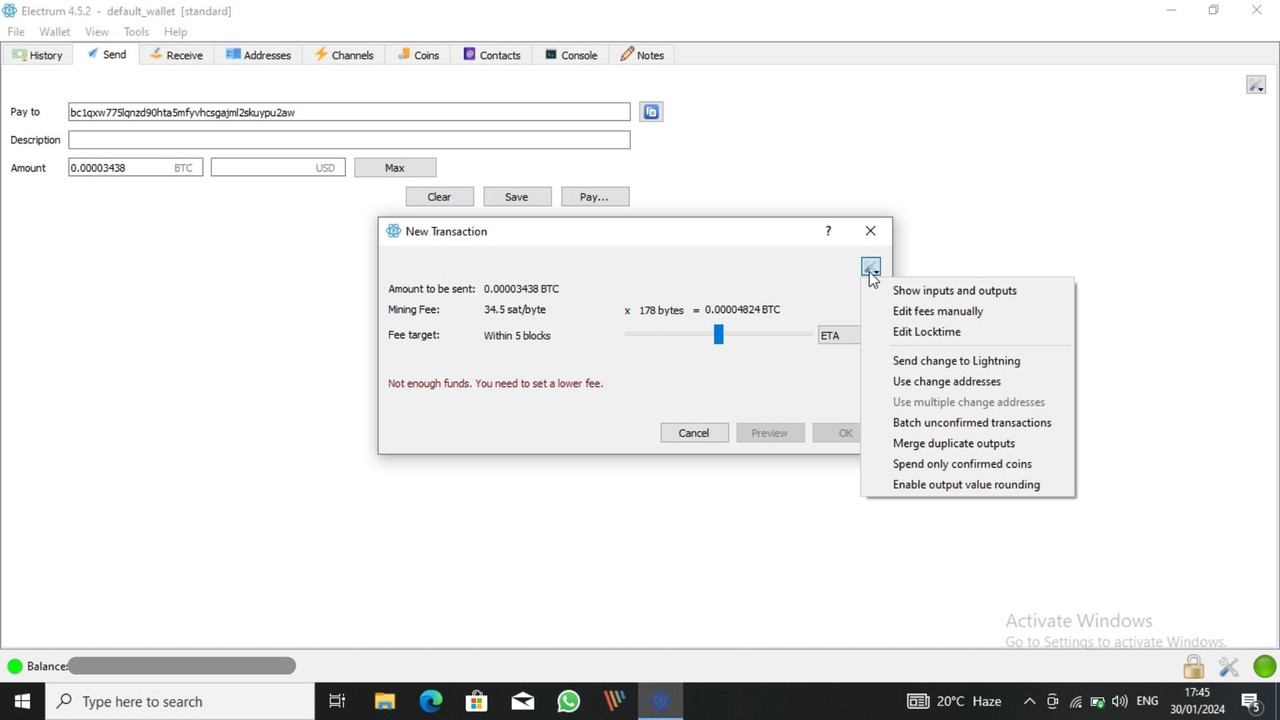Open the tools icon at top right of Send tab
This screenshot has height=720, width=1280.
(1256, 85)
